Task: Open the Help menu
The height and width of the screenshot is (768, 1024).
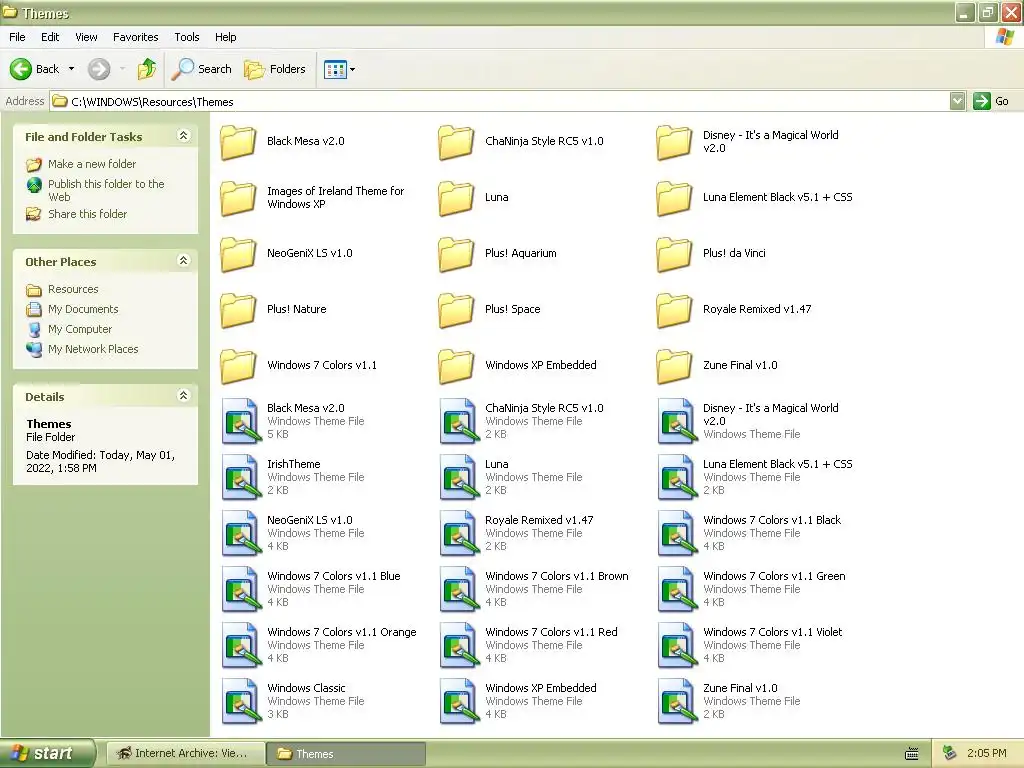Action: click(x=225, y=37)
